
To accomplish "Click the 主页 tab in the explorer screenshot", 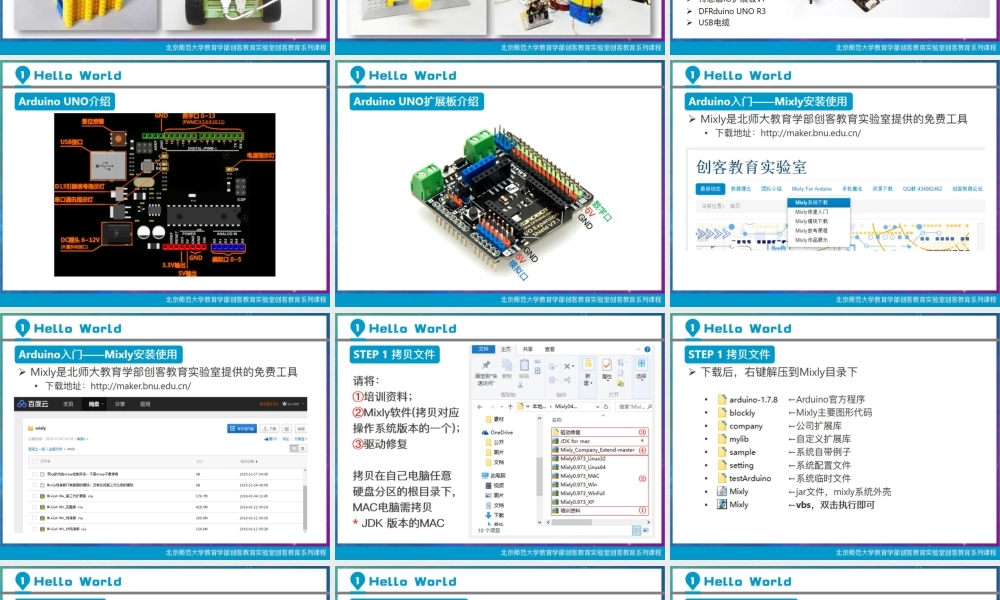I will pyautogui.click(x=506, y=349).
